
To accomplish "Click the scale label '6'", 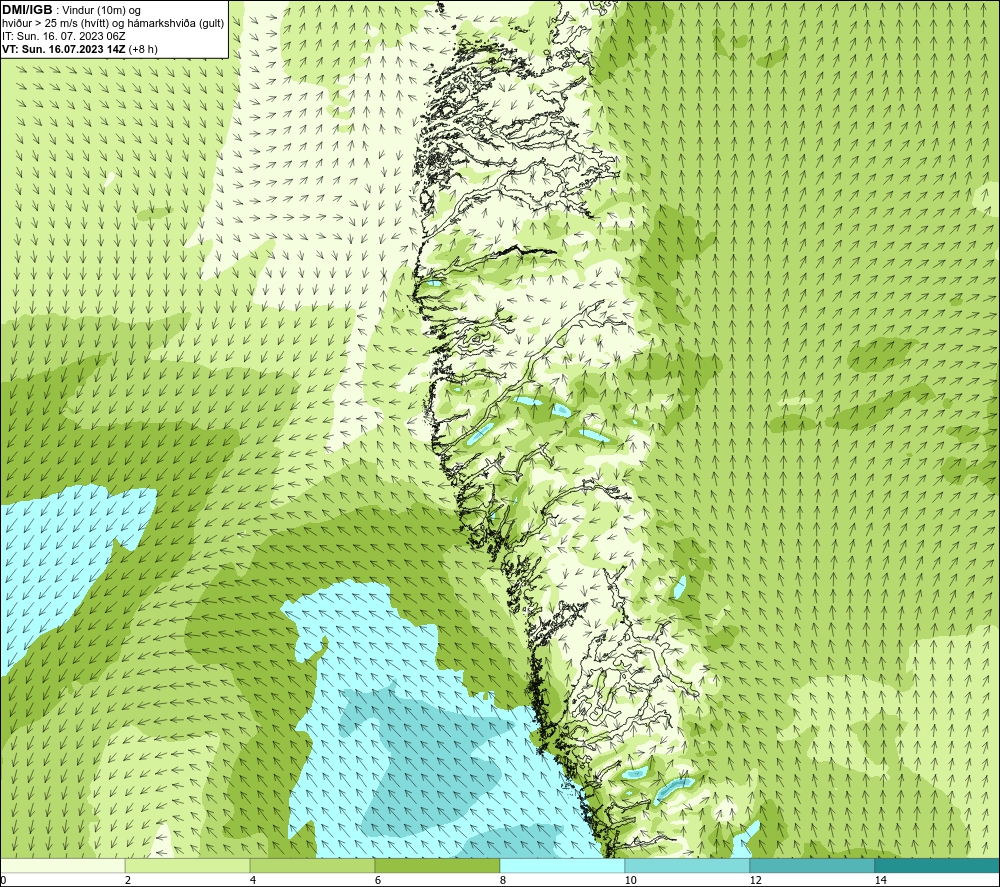I will 378,881.
